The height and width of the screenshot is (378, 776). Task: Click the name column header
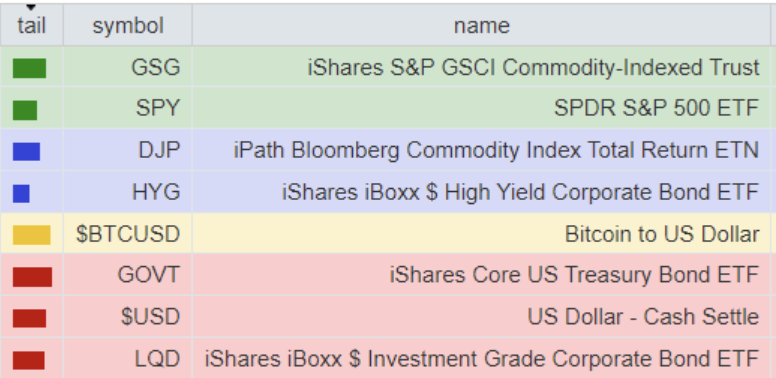coord(481,25)
